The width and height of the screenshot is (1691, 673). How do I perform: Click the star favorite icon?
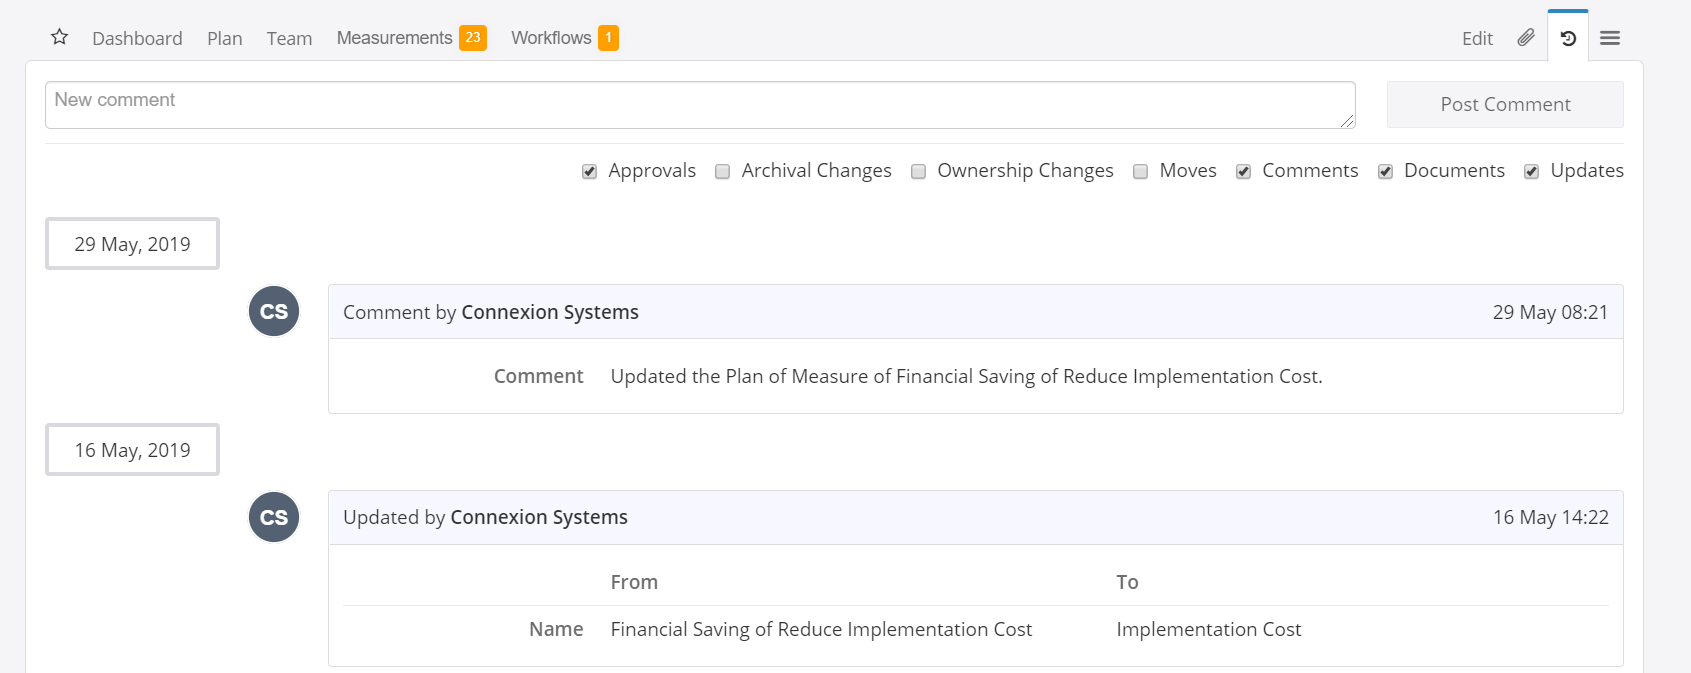click(x=60, y=37)
